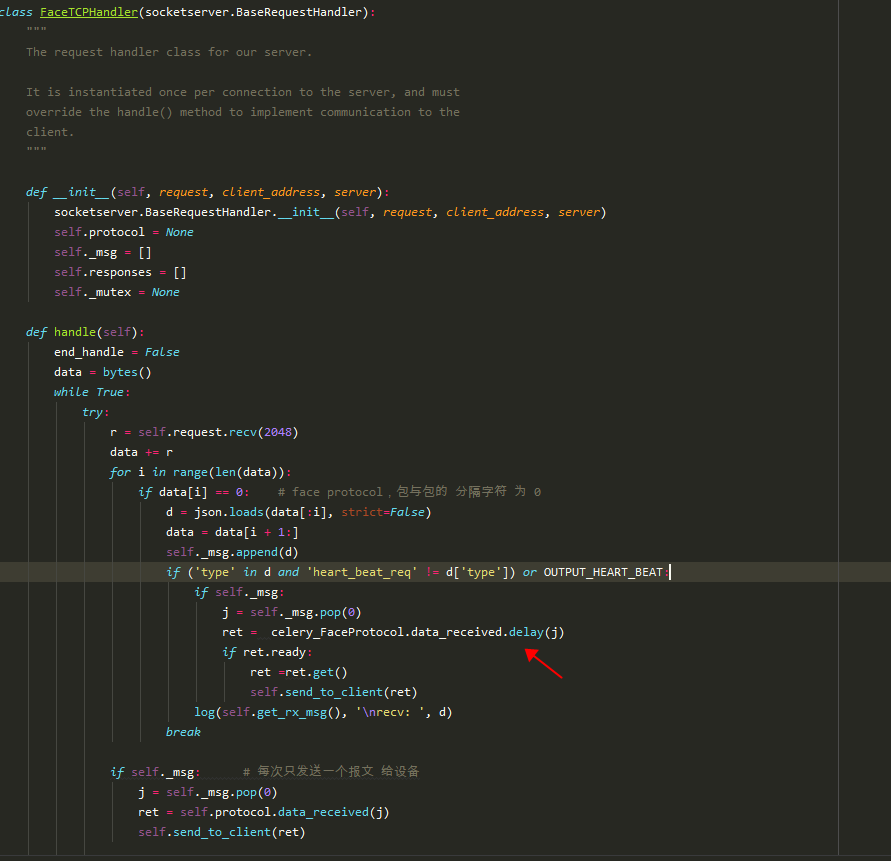Screen dimensions: 891x861
Task: Click json.loads(data[:i] call
Action: click(x=262, y=512)
